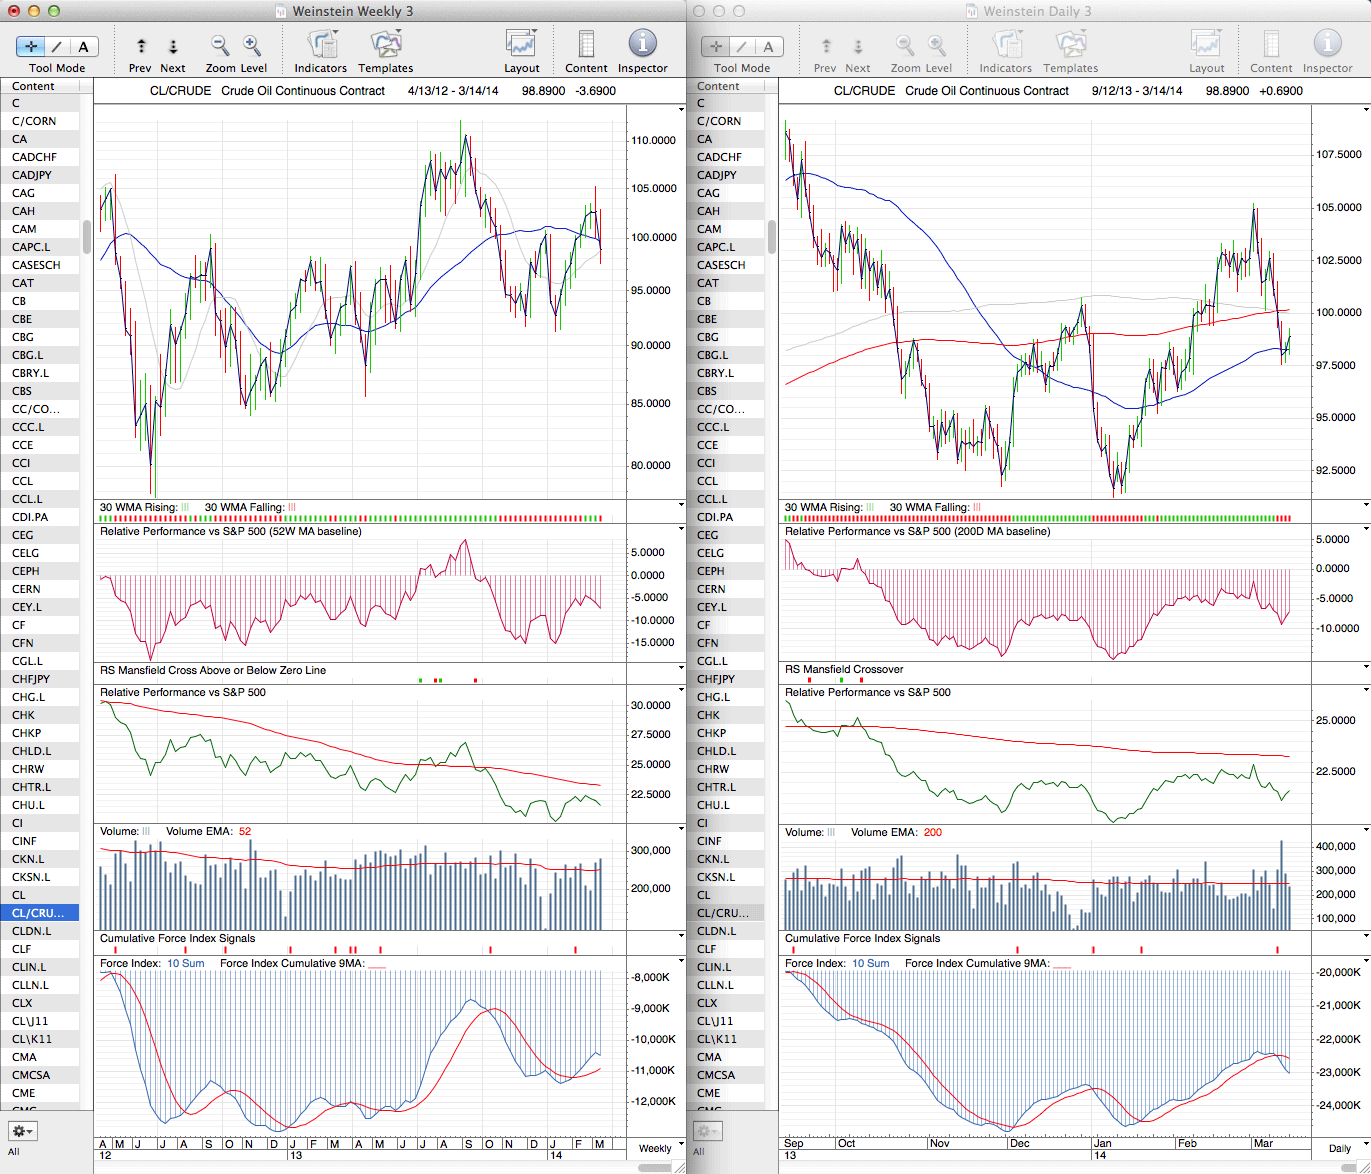Click Content column header in Weekly window

[40, 86]
